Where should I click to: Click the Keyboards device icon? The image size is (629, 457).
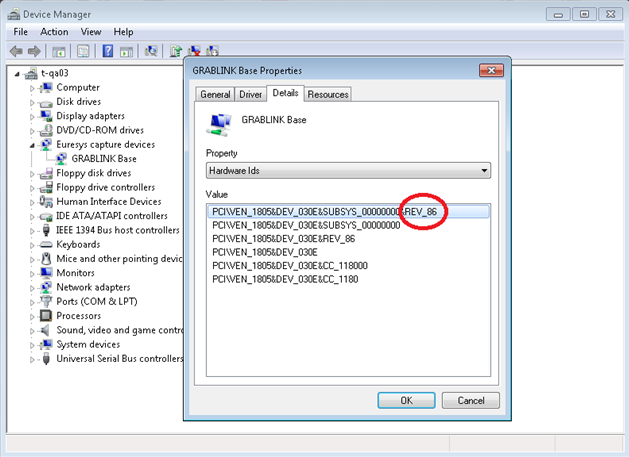[x=47, y=244]
